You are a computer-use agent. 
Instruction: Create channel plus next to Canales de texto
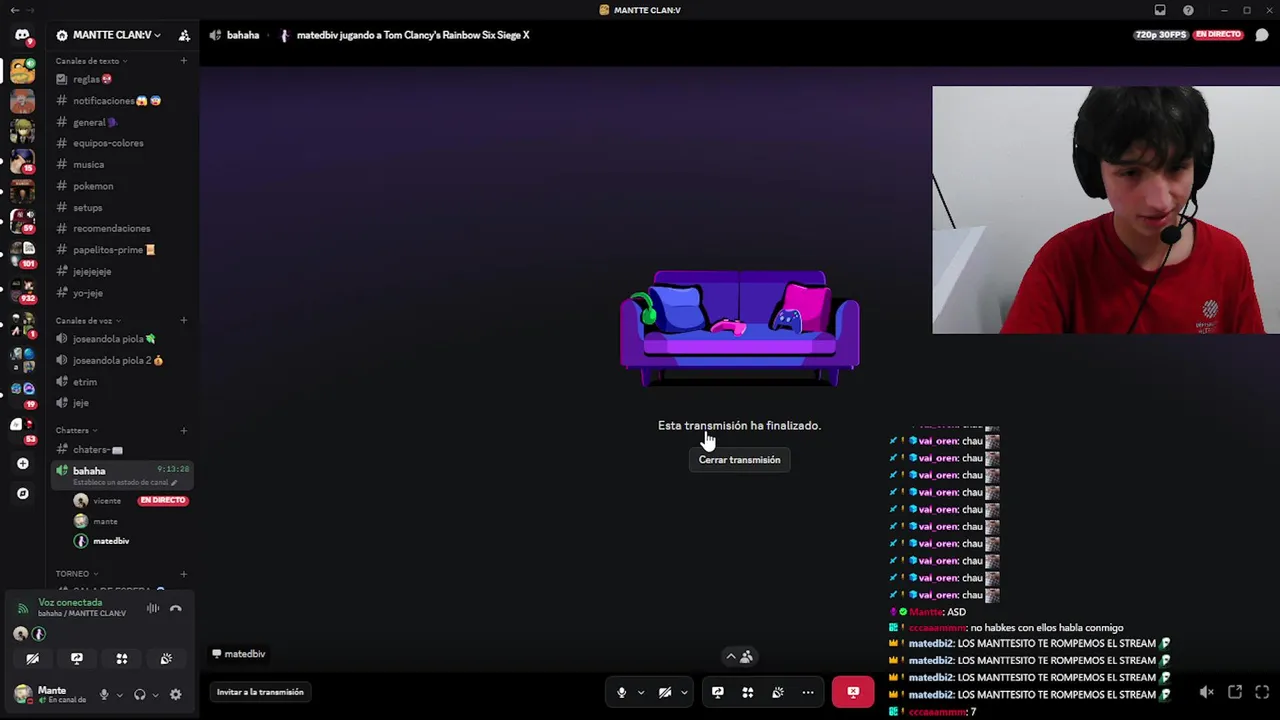point(183,61)
